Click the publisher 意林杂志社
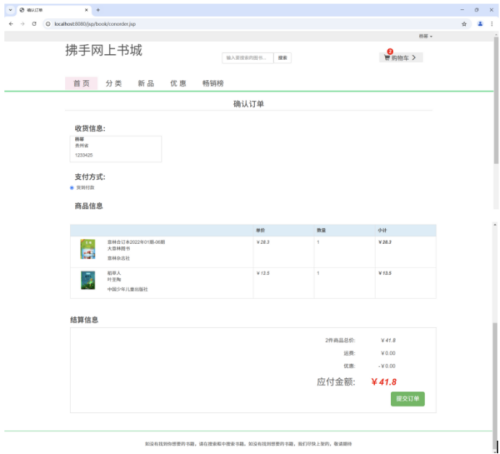 [118, 258]
